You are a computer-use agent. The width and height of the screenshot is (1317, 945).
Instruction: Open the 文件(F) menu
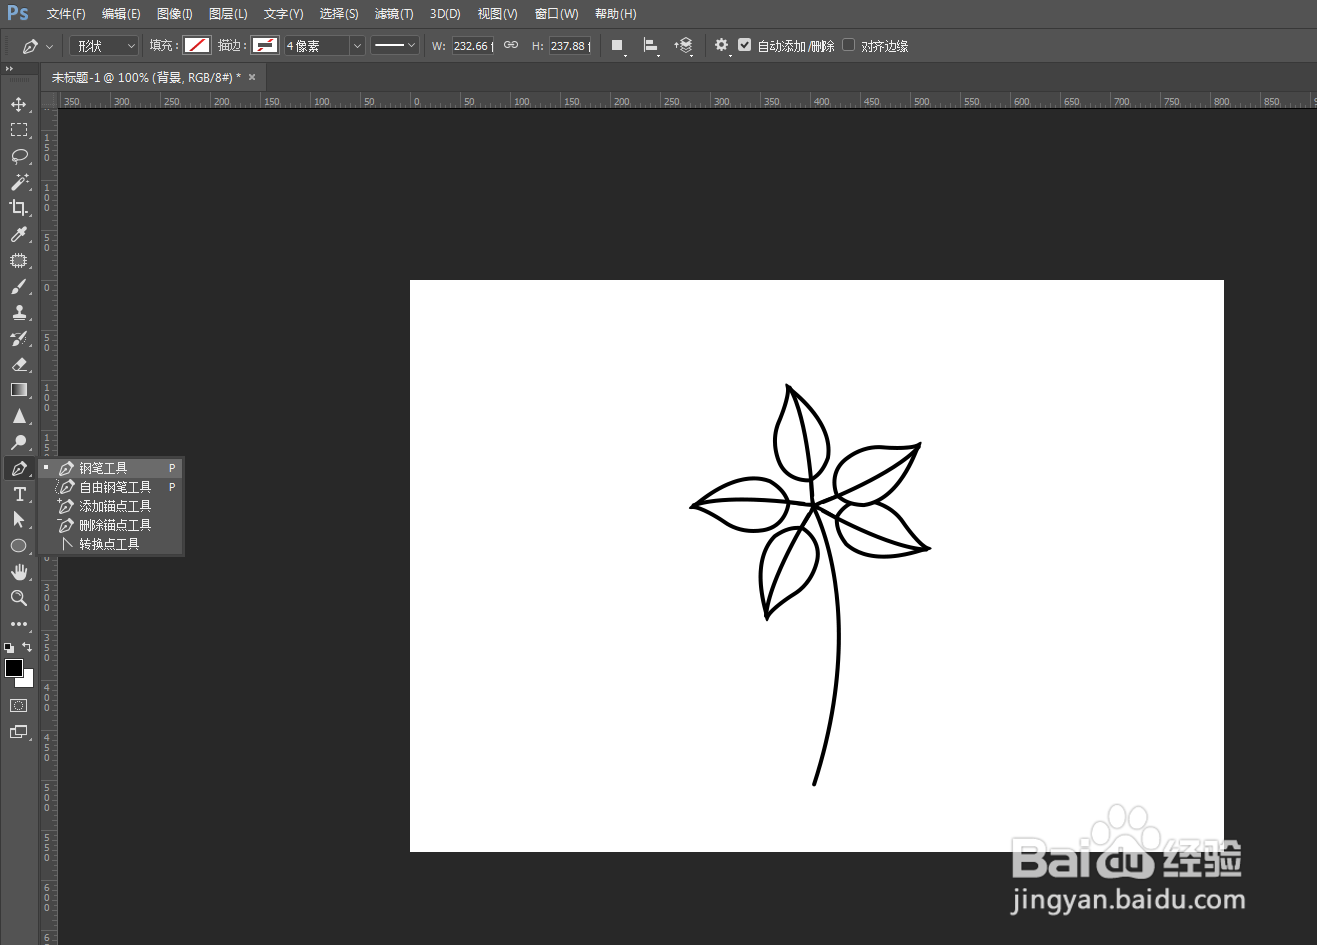(x=66, y=14)
